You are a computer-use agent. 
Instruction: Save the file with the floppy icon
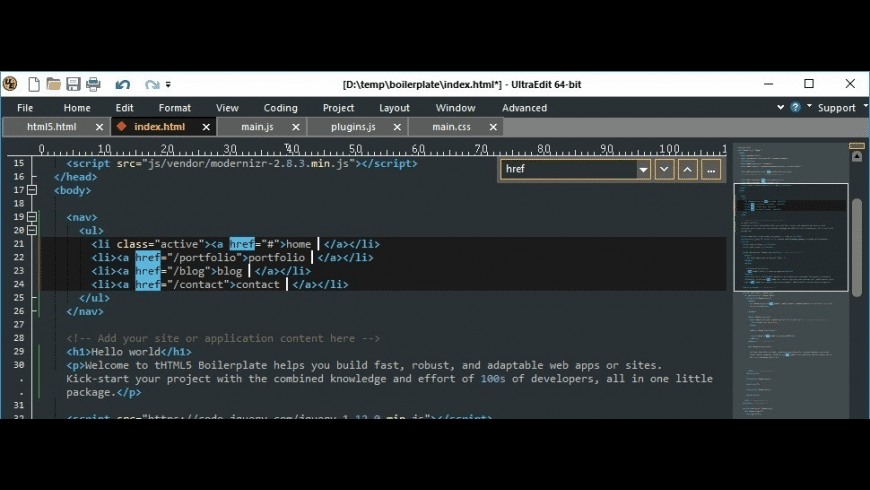(73, 84)
